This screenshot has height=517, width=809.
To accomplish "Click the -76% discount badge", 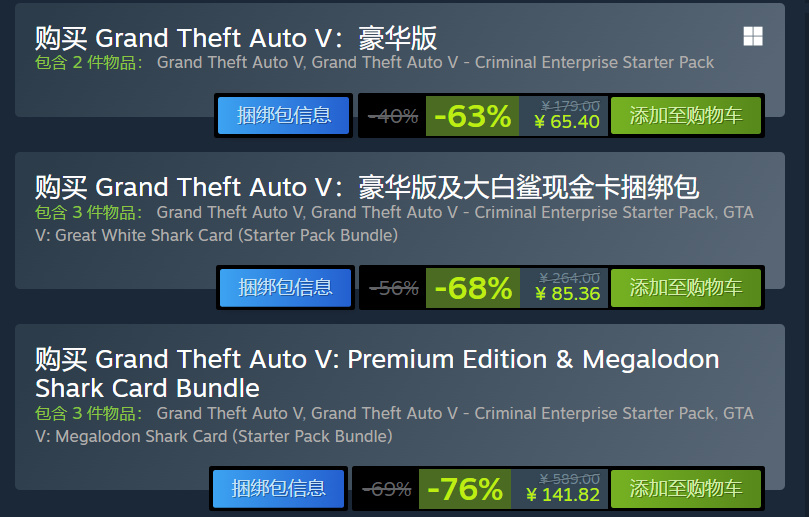I will pos(465,489).
